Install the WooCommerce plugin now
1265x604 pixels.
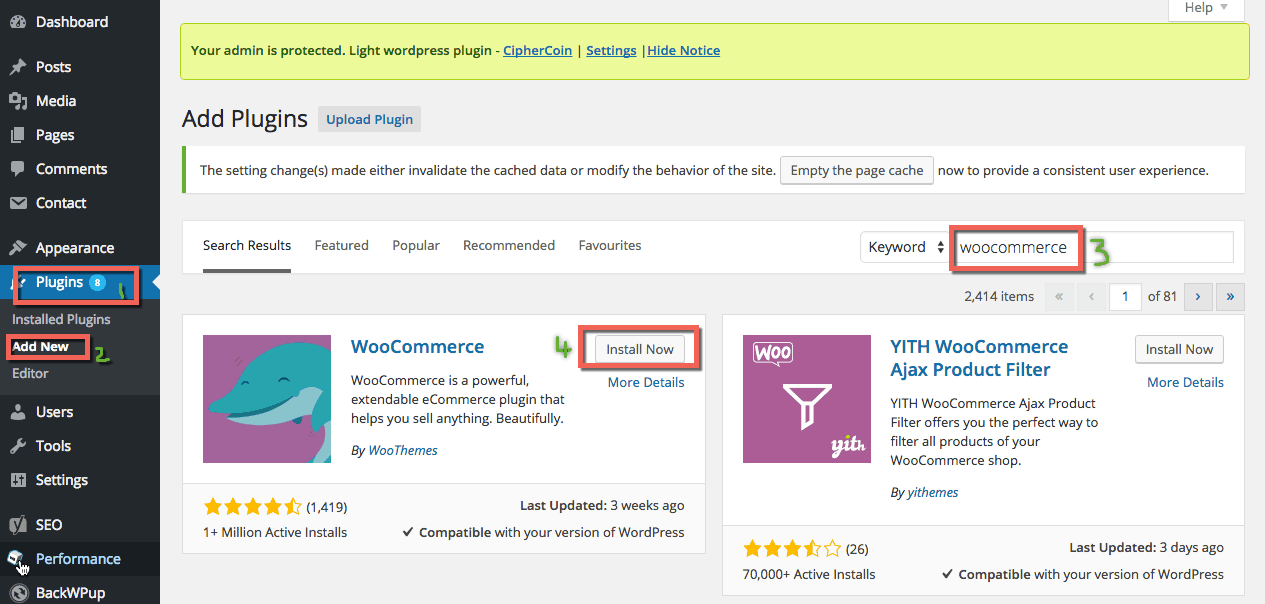640,349
